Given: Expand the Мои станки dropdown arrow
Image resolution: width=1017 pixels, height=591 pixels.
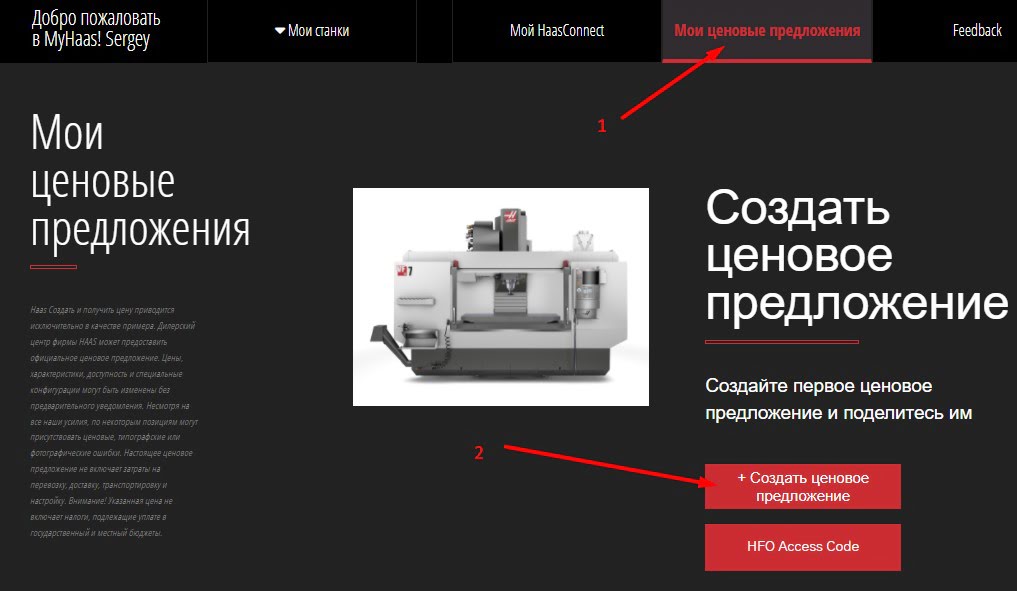Looking at the screenshot, I should 280,30.
